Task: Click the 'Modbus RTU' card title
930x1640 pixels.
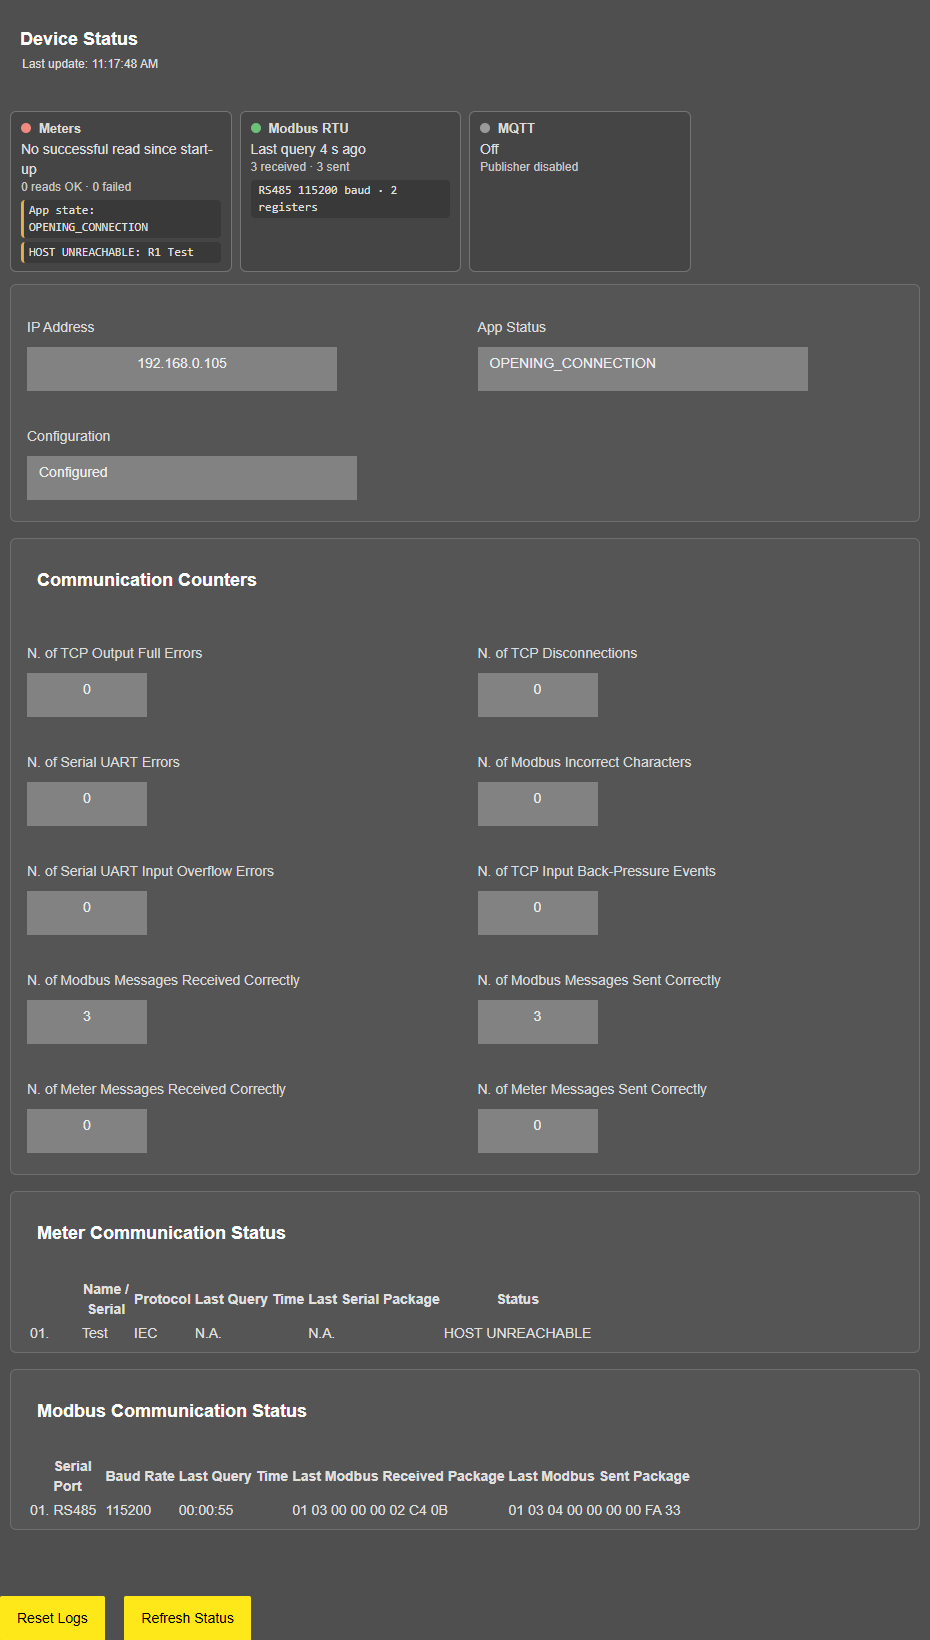Action: click(308, 128)
